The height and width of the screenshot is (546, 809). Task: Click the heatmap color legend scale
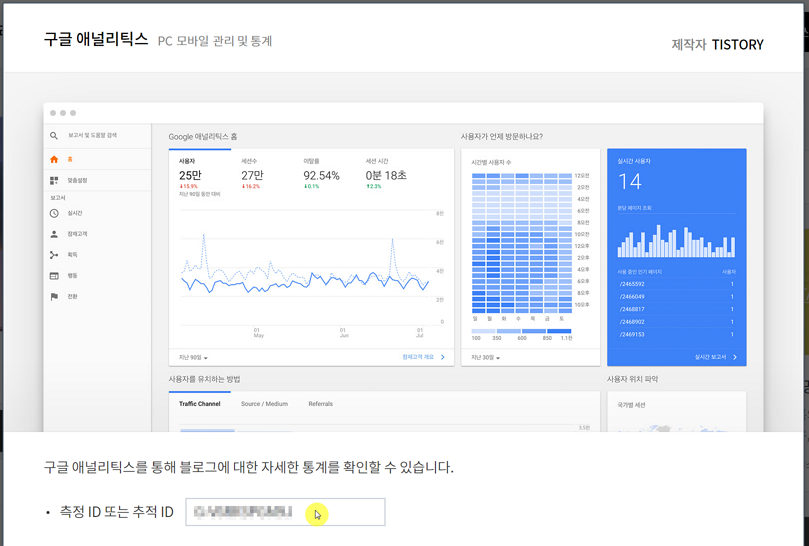pyautogui.click(x=521, y=331)
